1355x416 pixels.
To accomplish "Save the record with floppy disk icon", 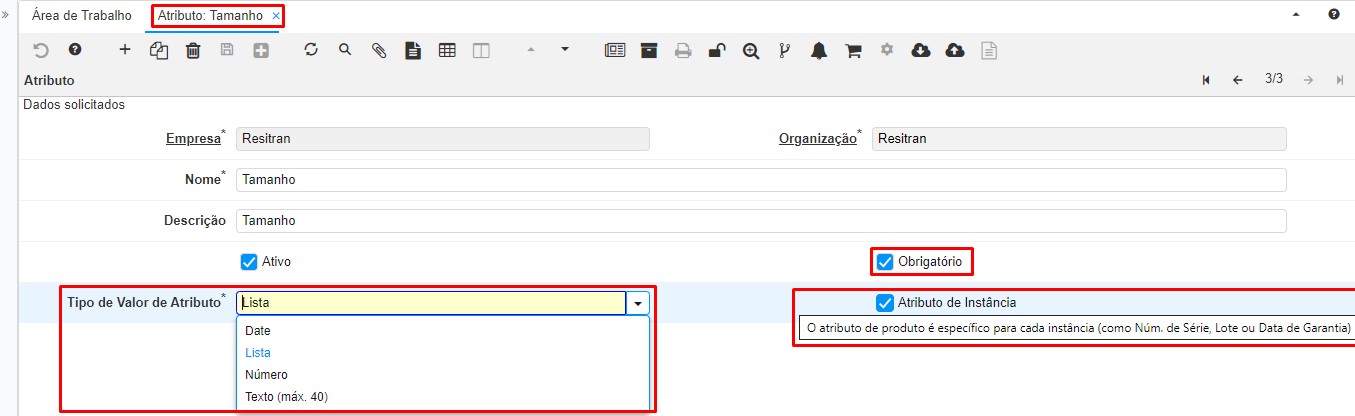I will click(227, 50).
